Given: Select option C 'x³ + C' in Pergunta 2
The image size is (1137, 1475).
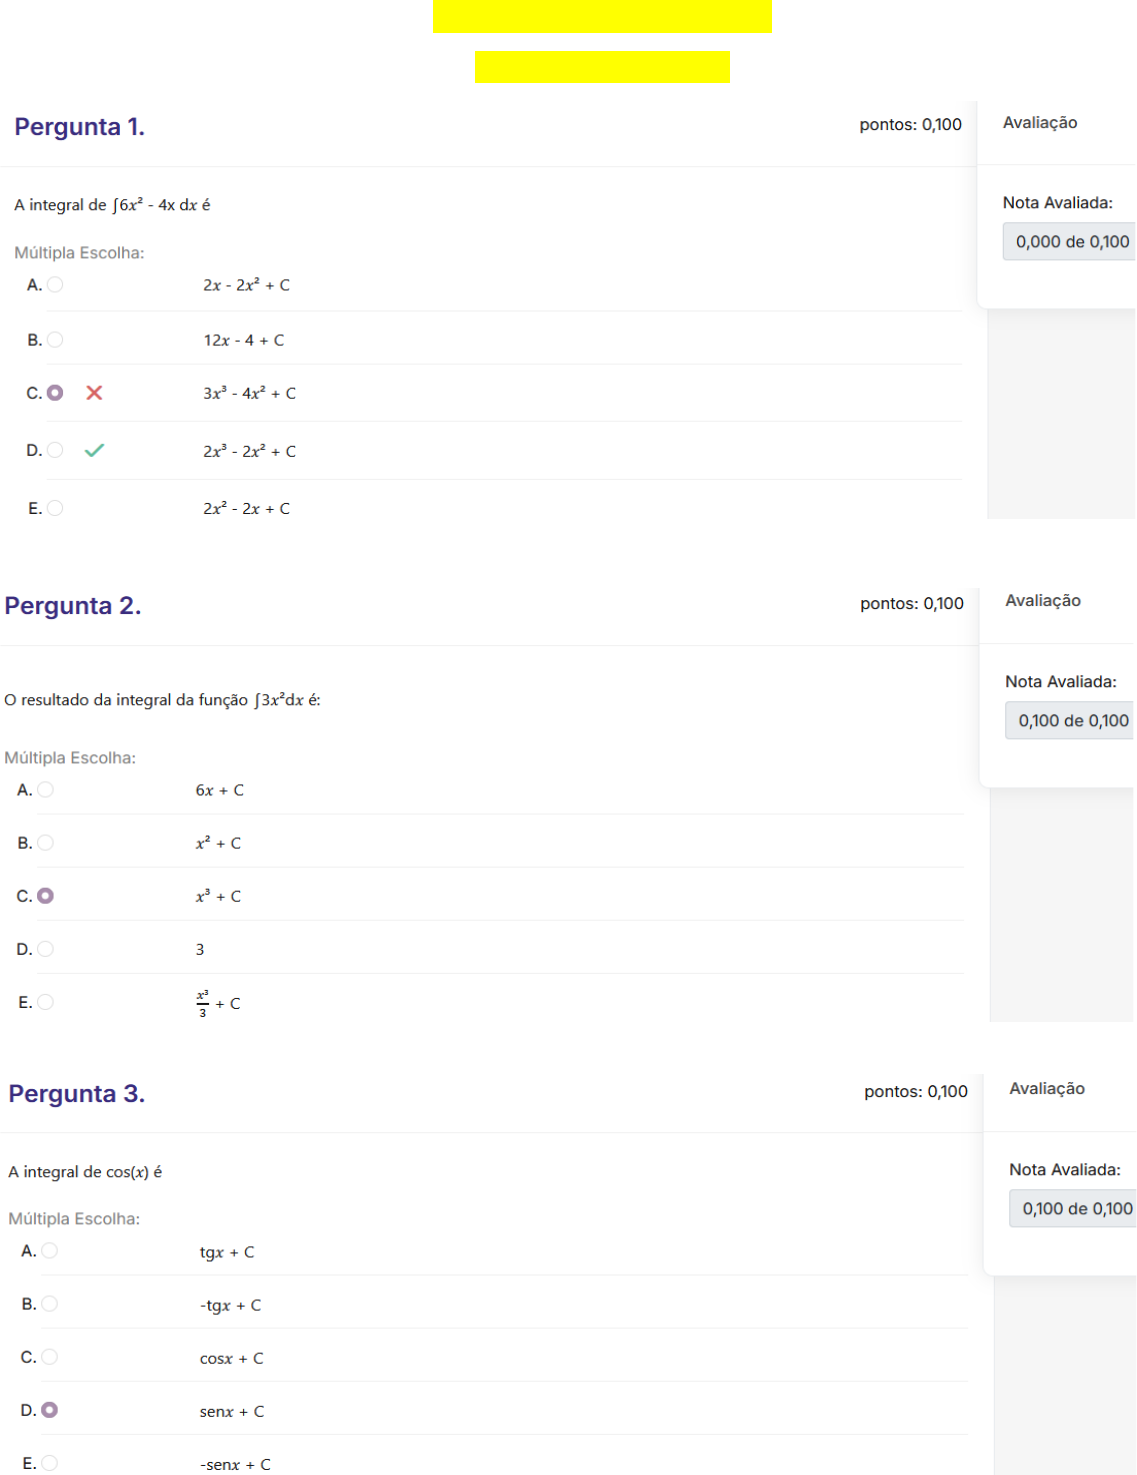Looking at the screenshot, I should pyautogui.click(x=46, y=896).
